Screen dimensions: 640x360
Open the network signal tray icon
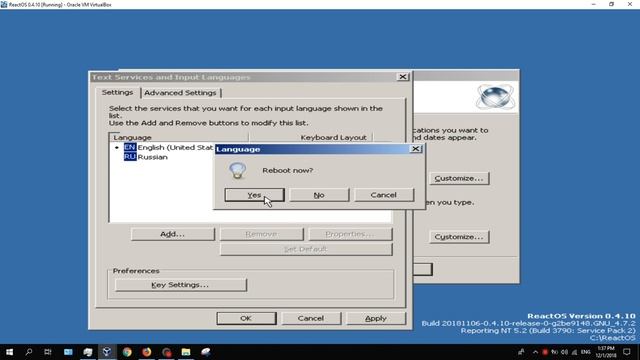pos(574,352)
